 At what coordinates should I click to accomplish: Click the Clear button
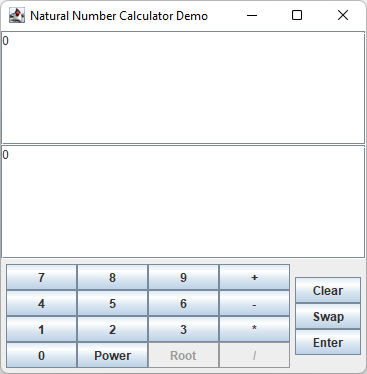pos(328,290)
